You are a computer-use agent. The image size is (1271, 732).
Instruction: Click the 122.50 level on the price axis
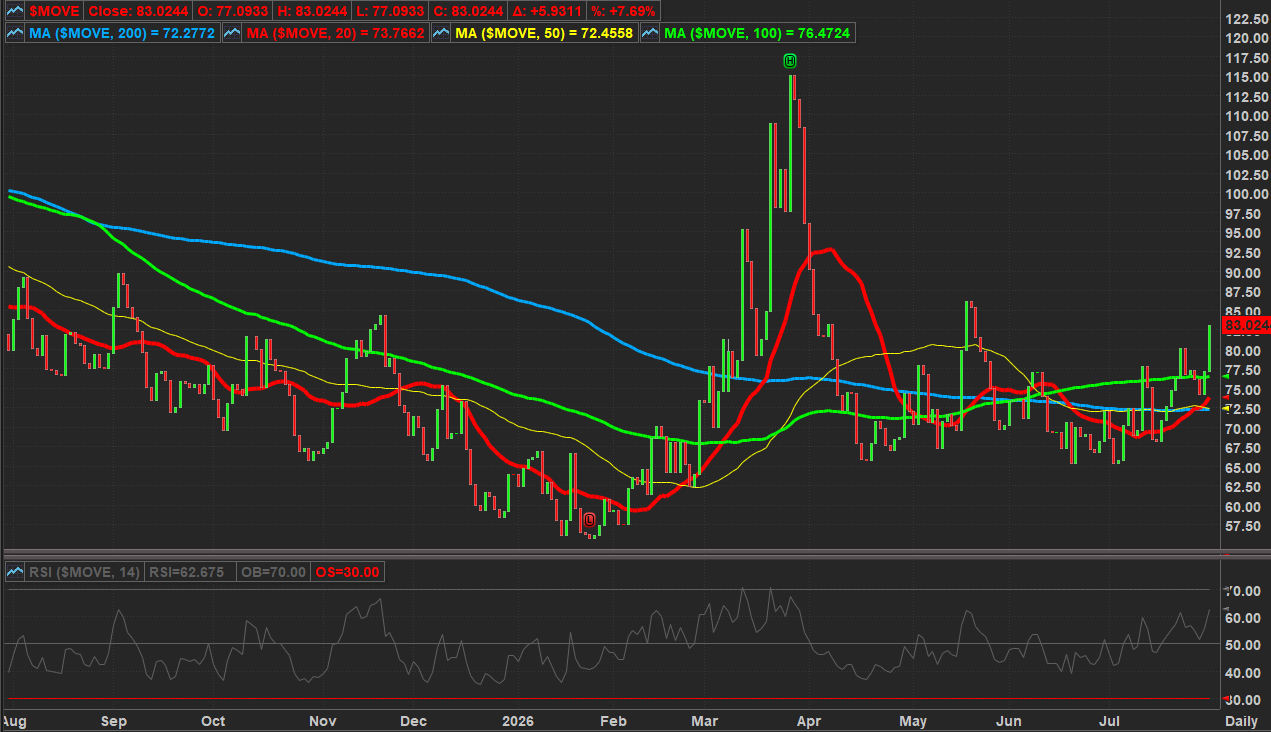click(1245, 19)
